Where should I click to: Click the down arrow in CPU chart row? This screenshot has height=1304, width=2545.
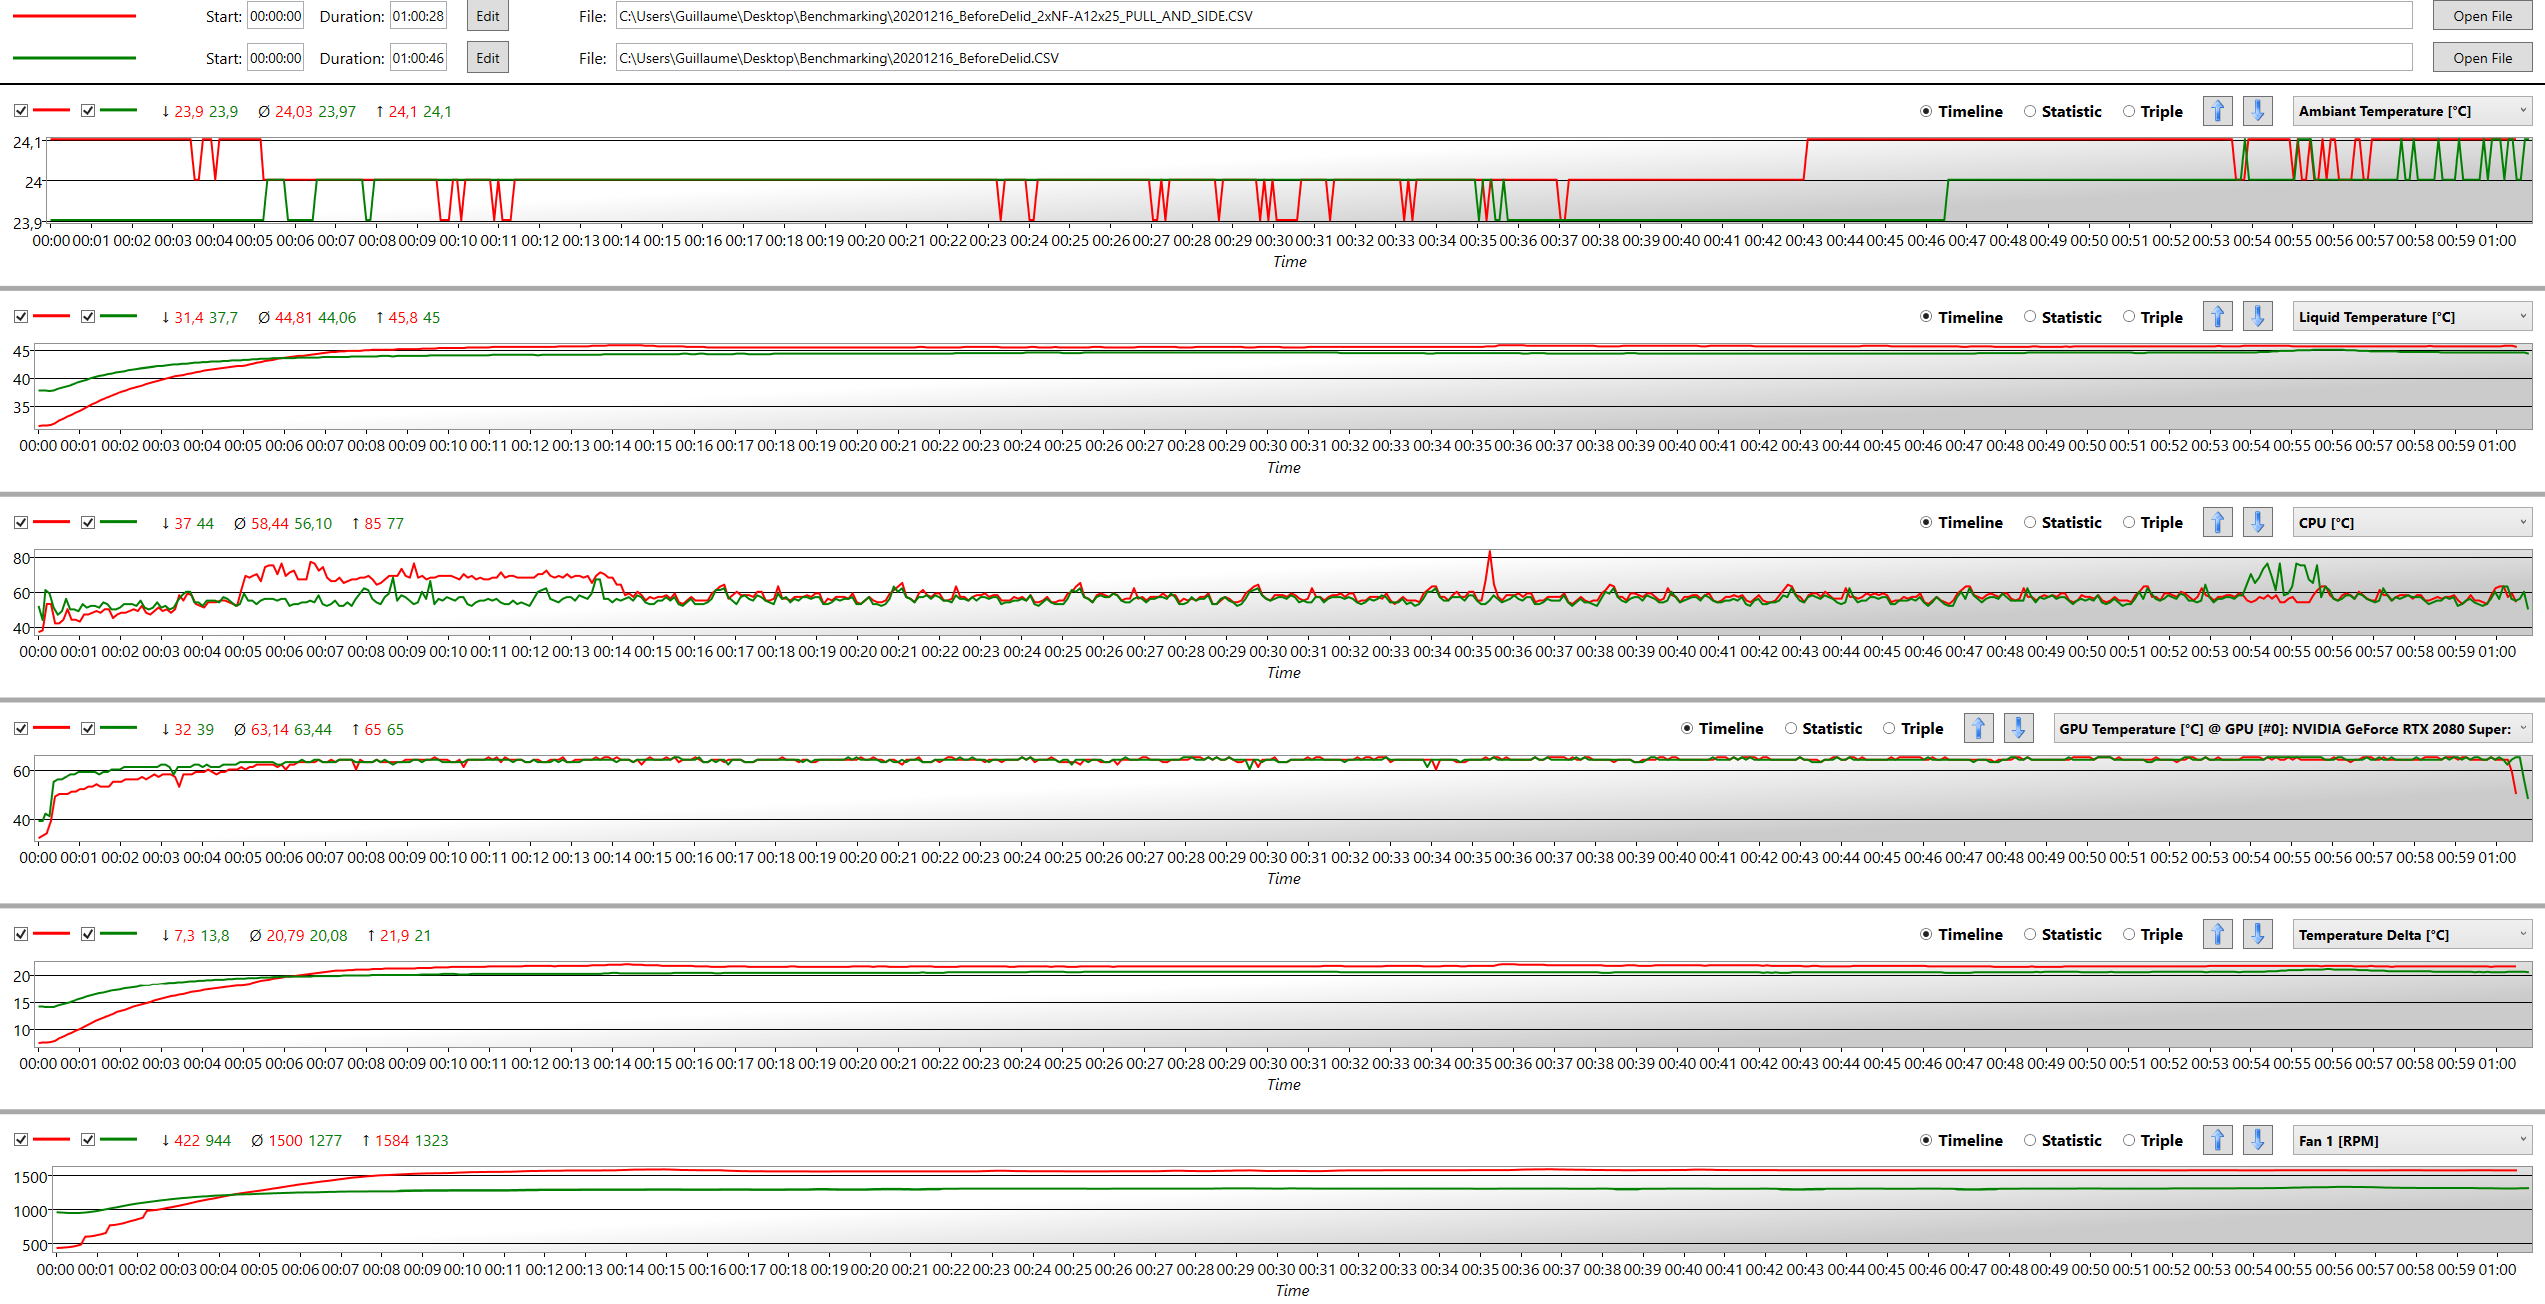(x=2257, y=522)
